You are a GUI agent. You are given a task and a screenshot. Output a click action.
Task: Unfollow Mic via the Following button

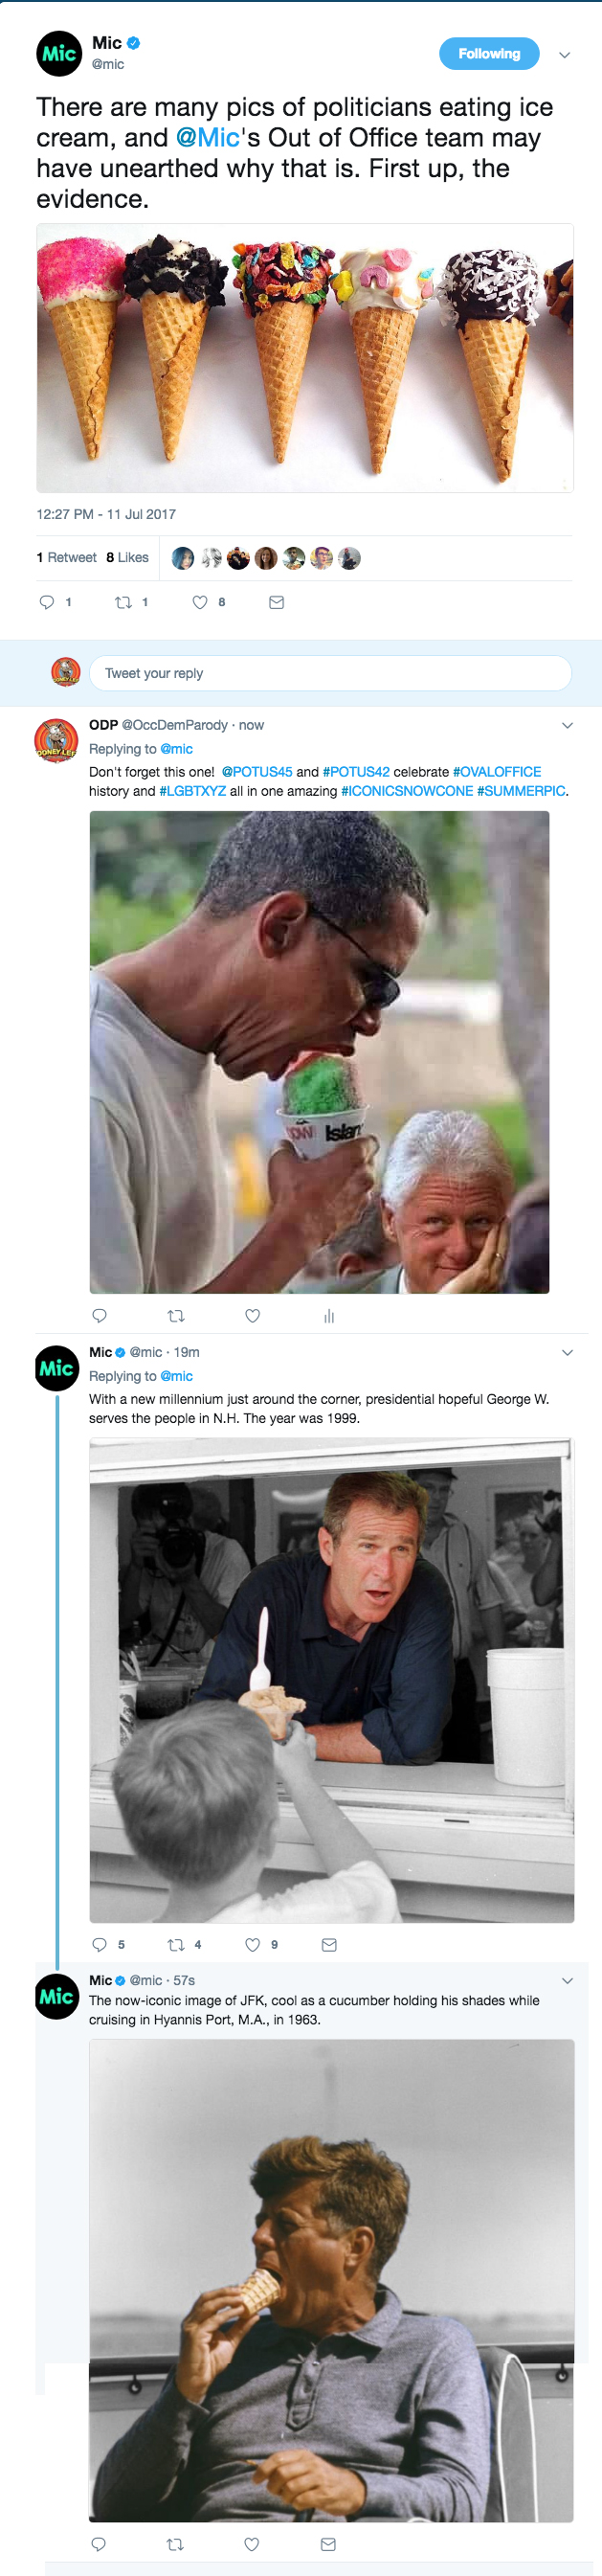click(x=489, y=54)
